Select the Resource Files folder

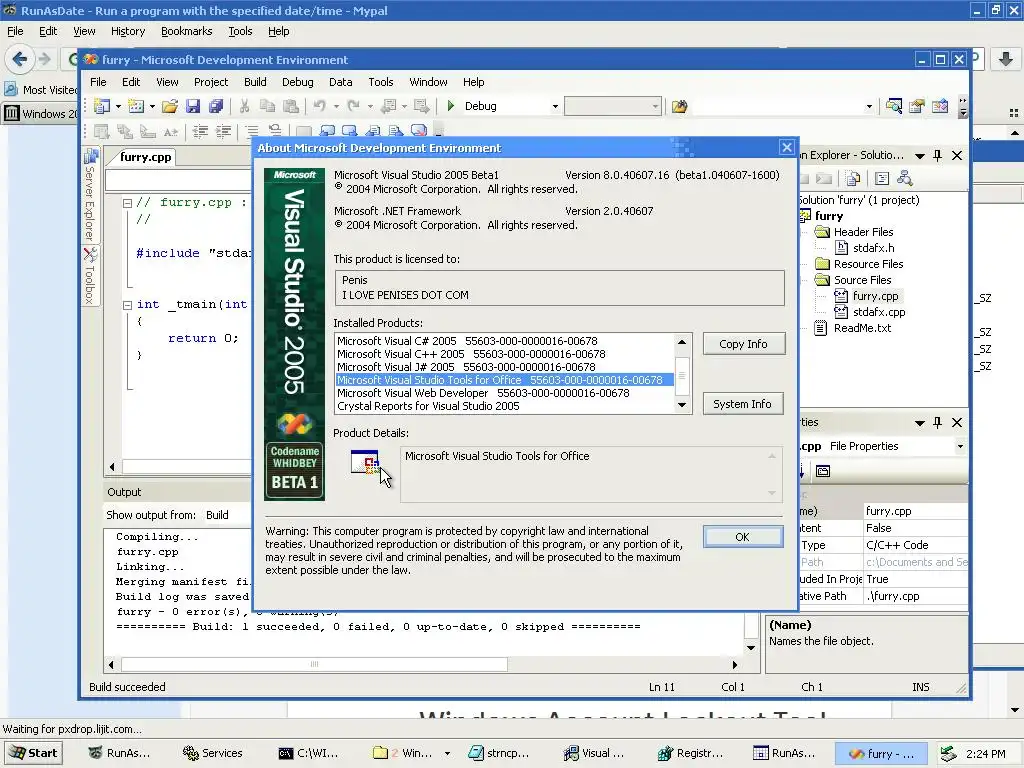(867, 264)
